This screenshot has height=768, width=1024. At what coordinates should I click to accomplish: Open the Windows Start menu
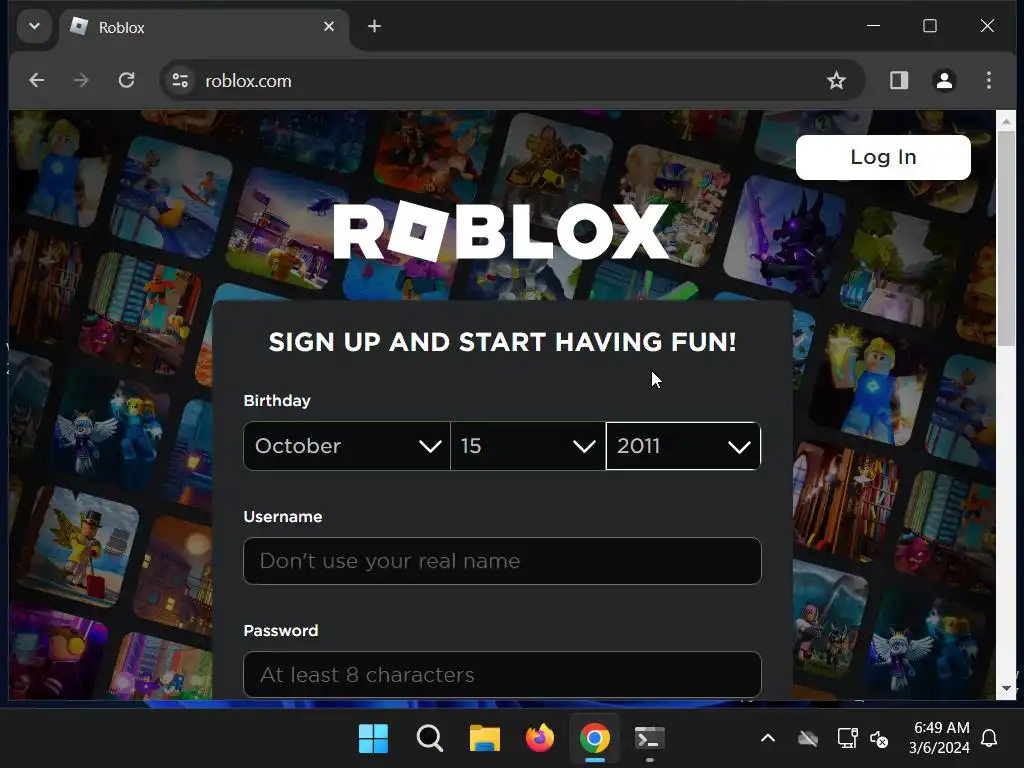[x=374, y=739]
